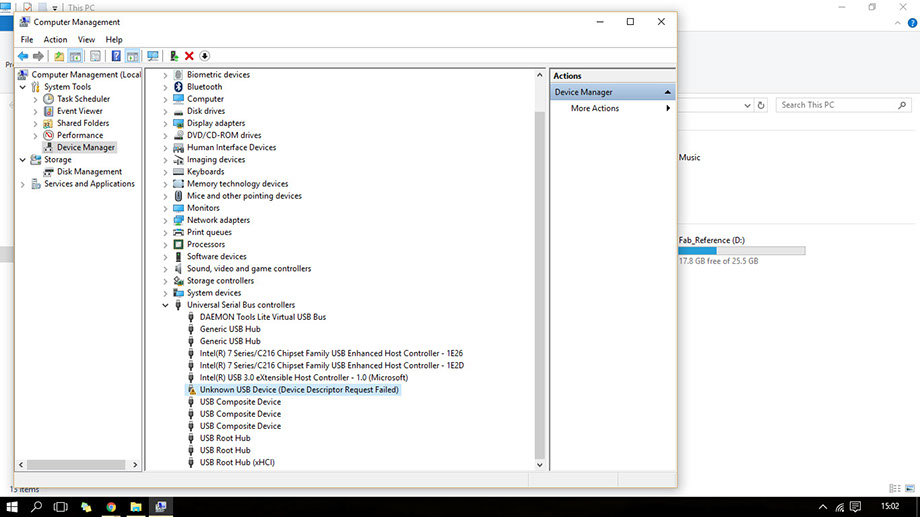
Task: Click the Music folder in This PC
Action: [689, 158]
